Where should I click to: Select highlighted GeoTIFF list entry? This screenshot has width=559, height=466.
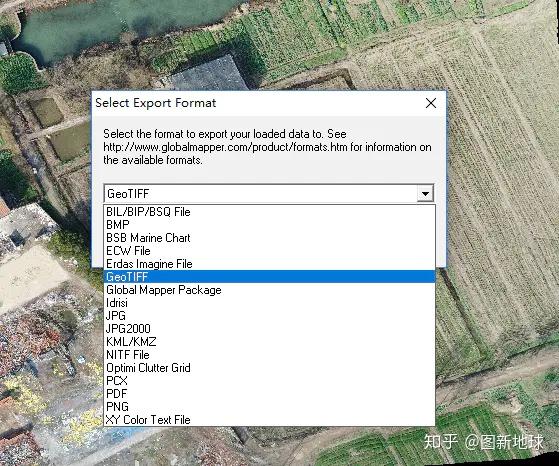point(270,277)
